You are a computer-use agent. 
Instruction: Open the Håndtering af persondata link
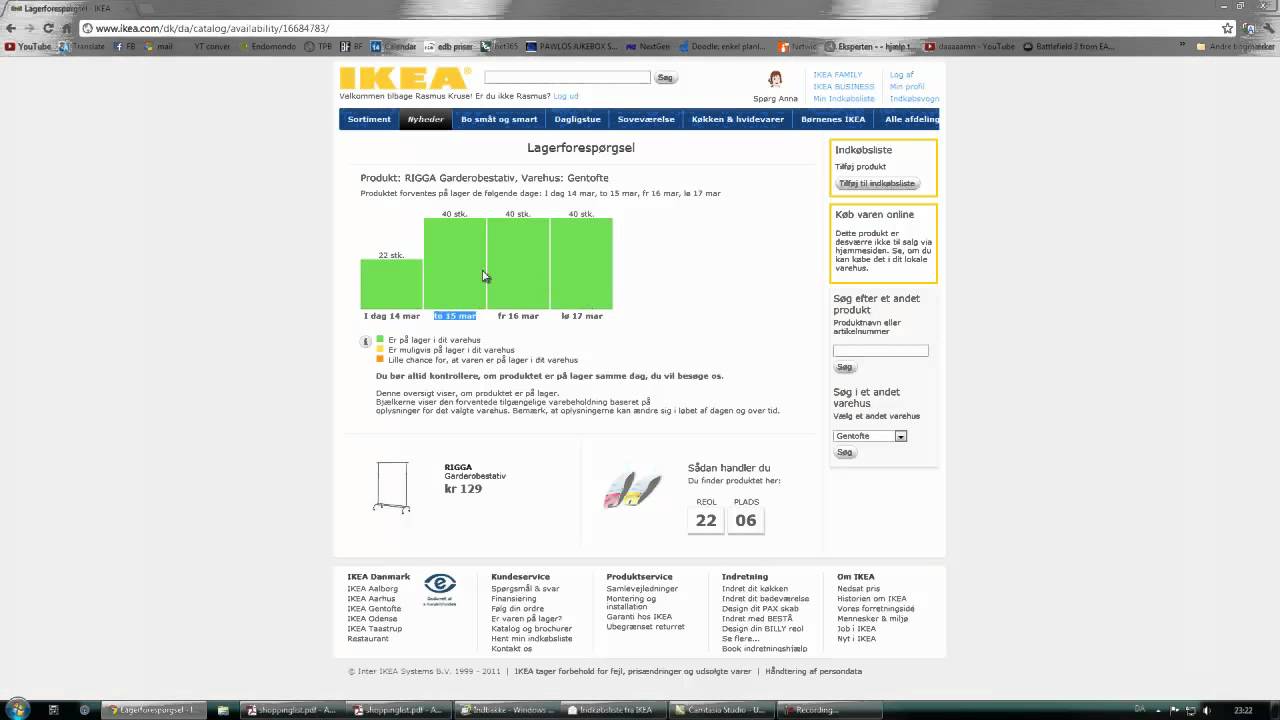click(x=813, y=671)
